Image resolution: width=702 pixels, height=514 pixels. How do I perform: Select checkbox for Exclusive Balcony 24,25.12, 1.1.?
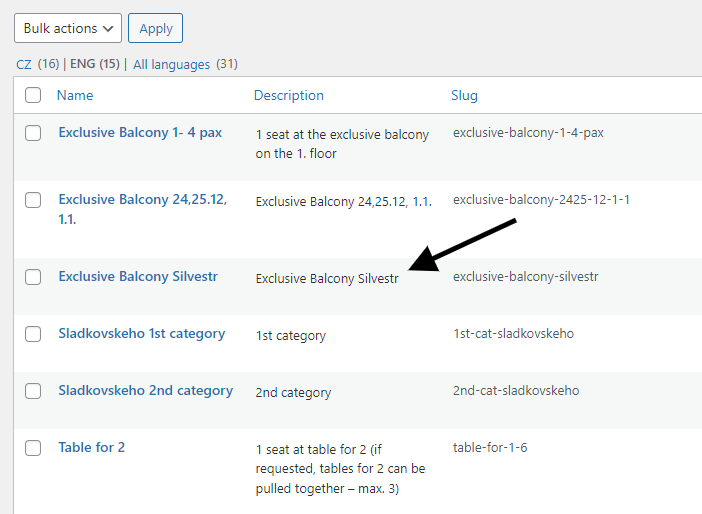click(x=33, y=199)
